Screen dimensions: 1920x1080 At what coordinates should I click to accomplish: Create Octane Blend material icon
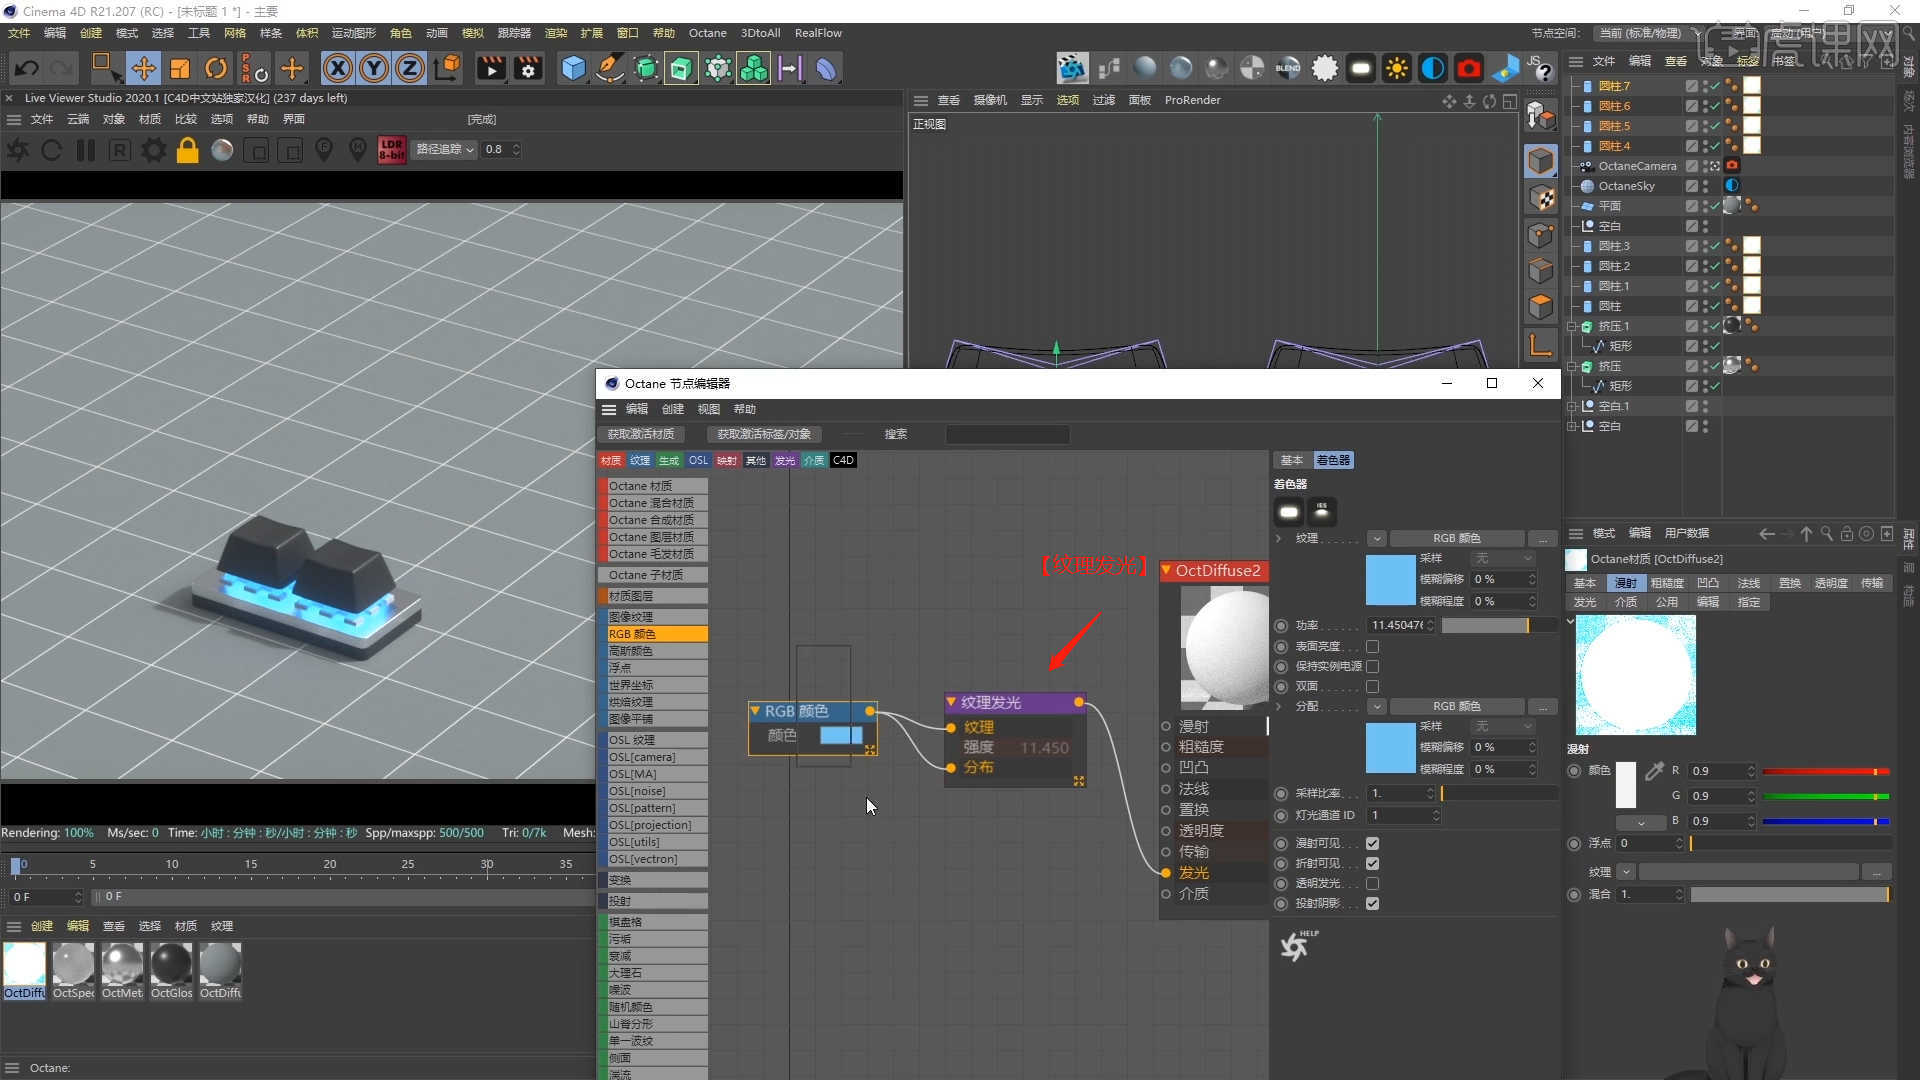(x=1288, y=68)
